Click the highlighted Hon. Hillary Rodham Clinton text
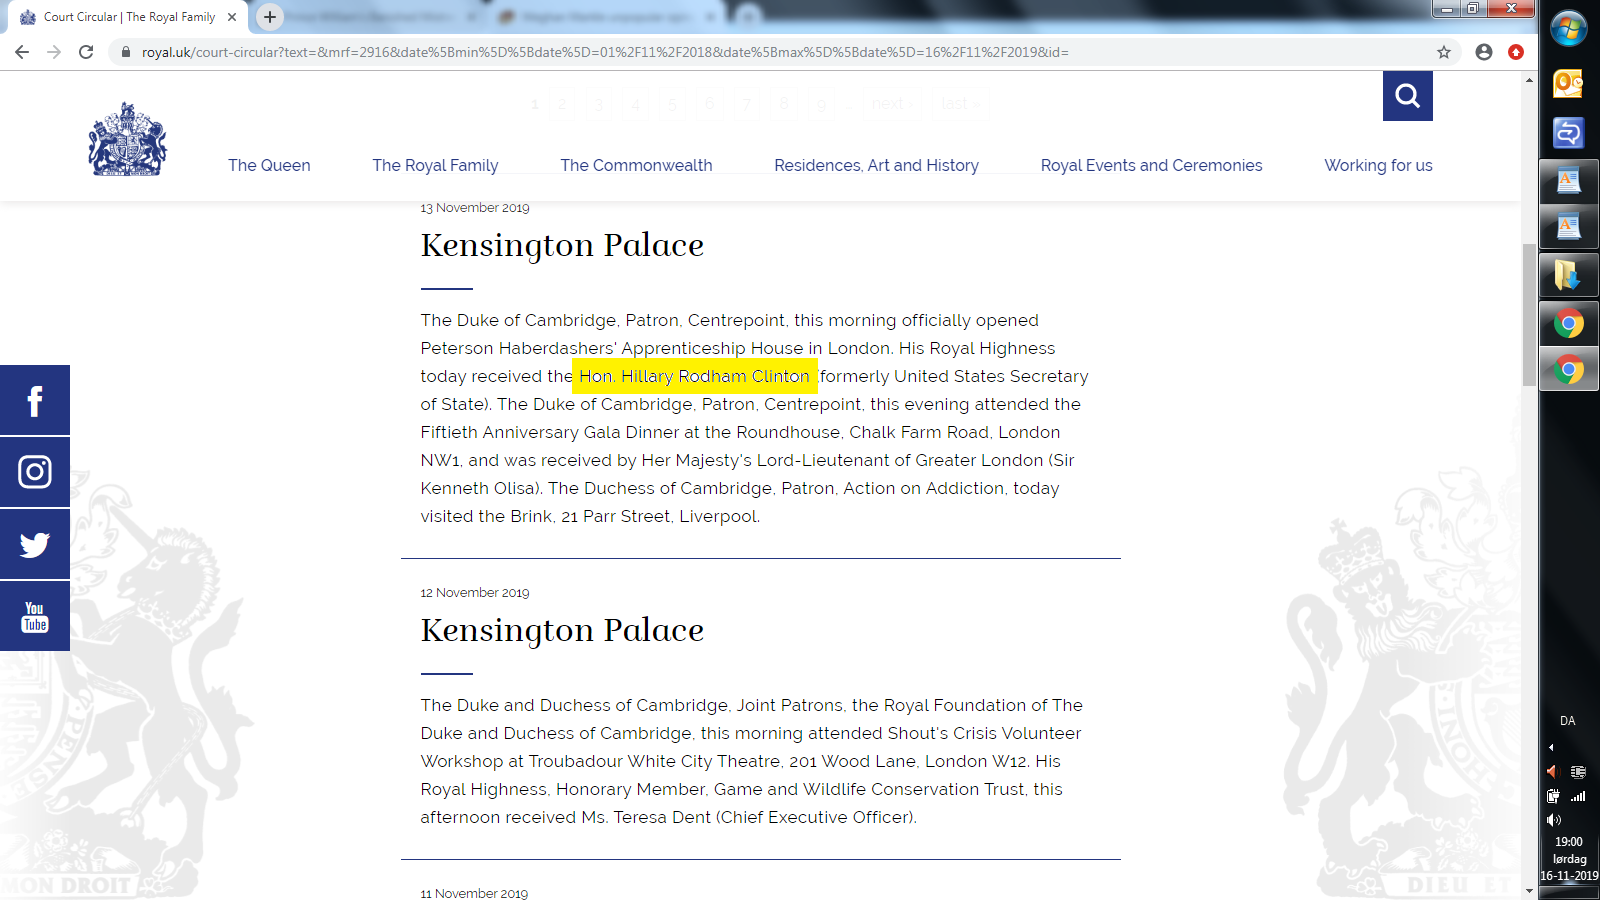Screen dimensions: 1600x900 694,376
